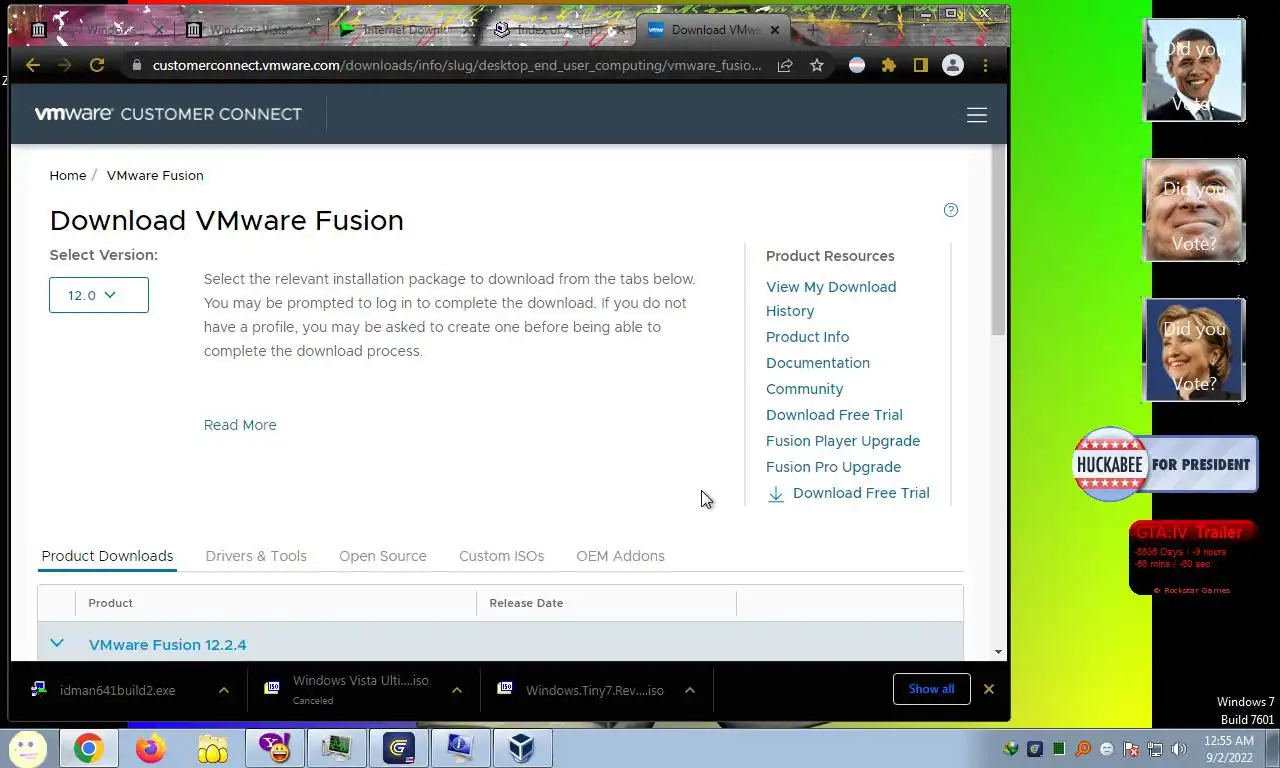The width and height of the screenshot is (1280, 768).
Task: Open options arrow for idman641build2.exe download
Action: tap(223, 690)
